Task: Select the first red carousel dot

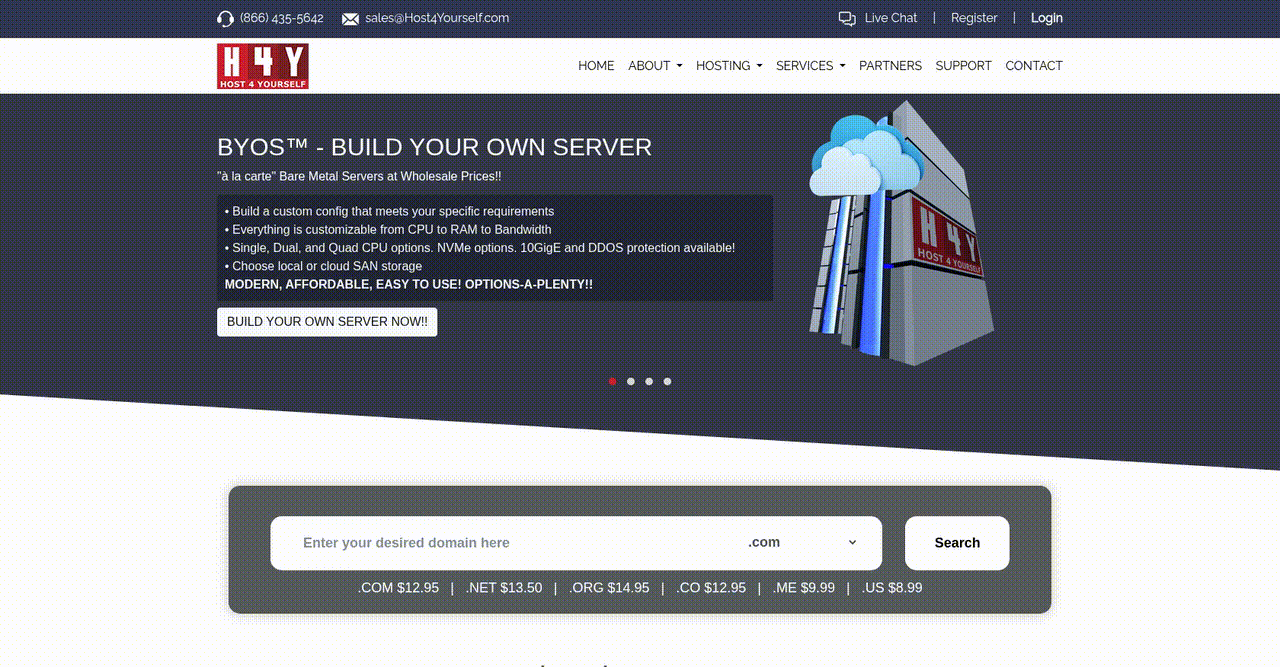Action: [612, 381]
